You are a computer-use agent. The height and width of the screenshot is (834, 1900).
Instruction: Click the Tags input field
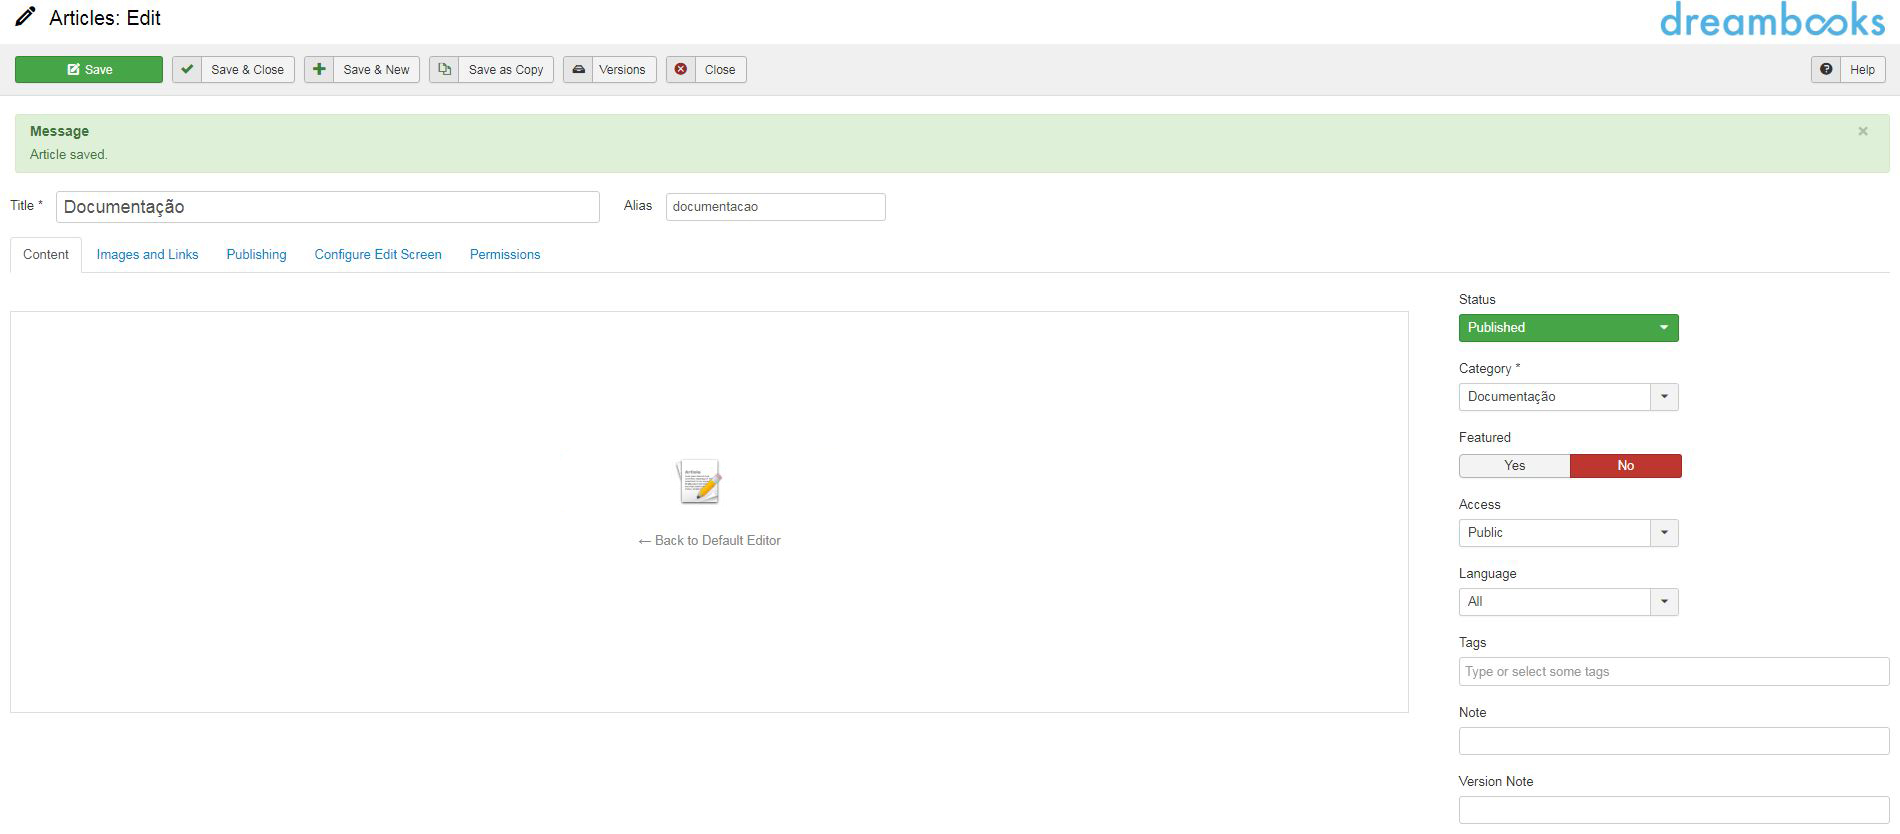click(x=1673, y=672)
